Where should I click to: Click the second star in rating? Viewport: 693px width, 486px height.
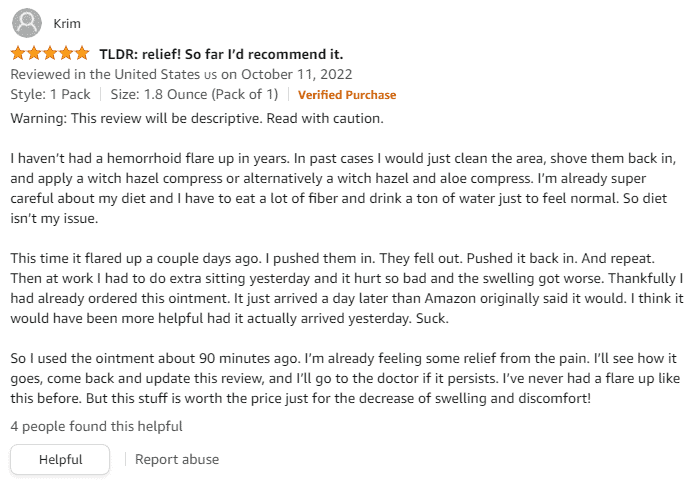[x=34, y=53]
